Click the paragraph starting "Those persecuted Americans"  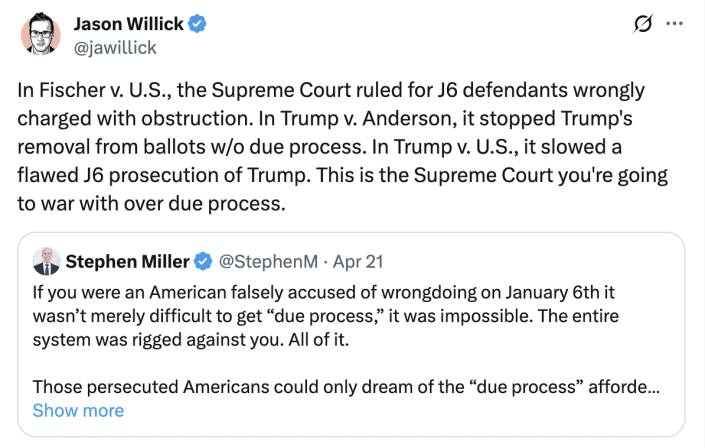point(340,387)
